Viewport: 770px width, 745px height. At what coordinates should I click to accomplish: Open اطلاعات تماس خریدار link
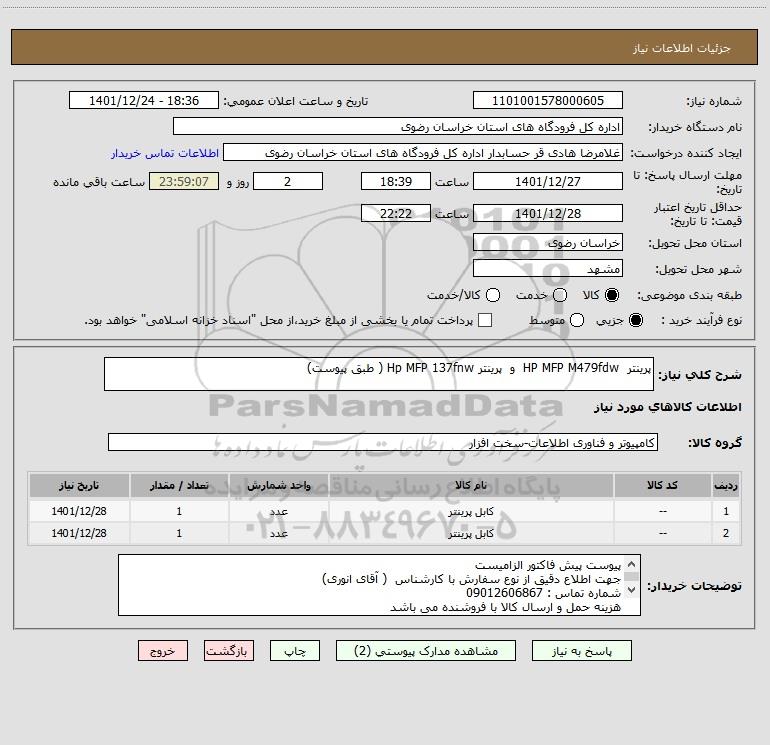click(165, 153)
